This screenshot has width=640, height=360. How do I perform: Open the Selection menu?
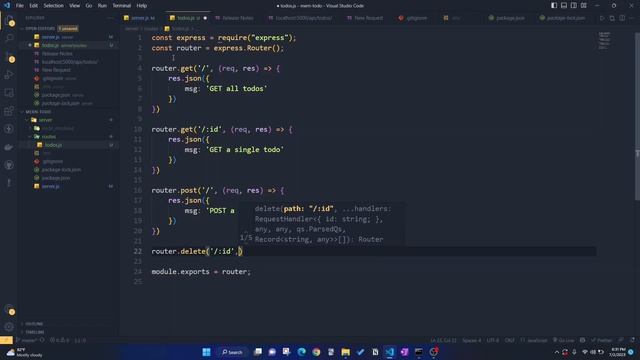coord(53,6)
